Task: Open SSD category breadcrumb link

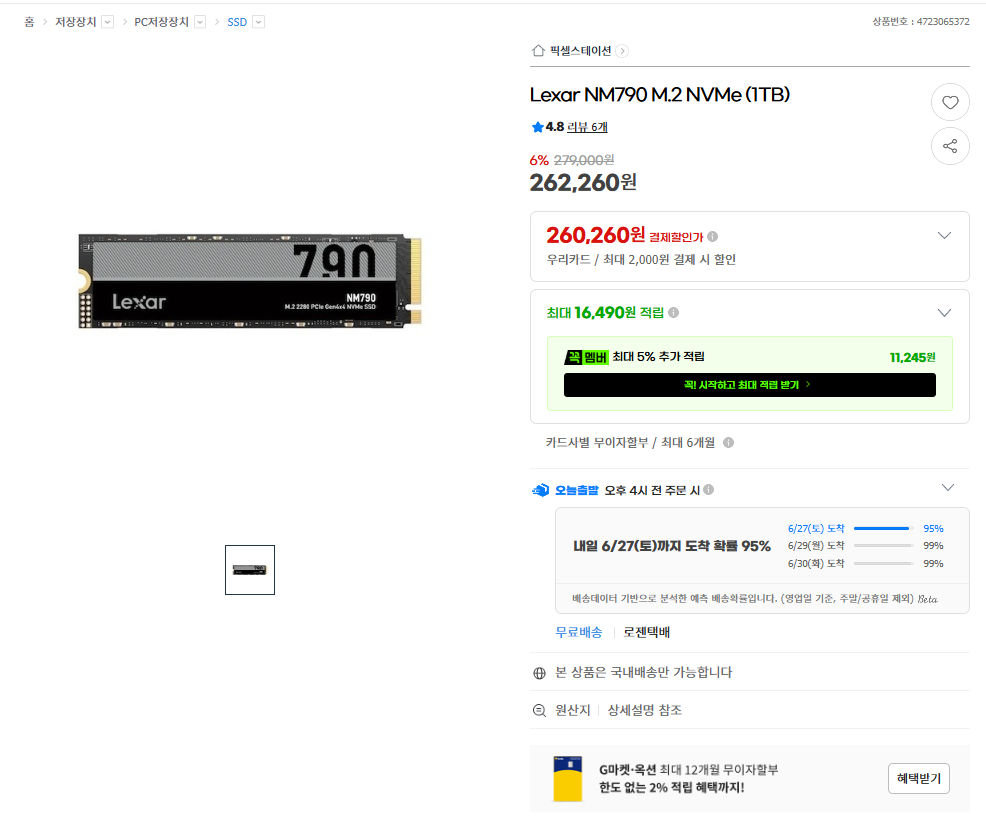Action: [237, 22]
